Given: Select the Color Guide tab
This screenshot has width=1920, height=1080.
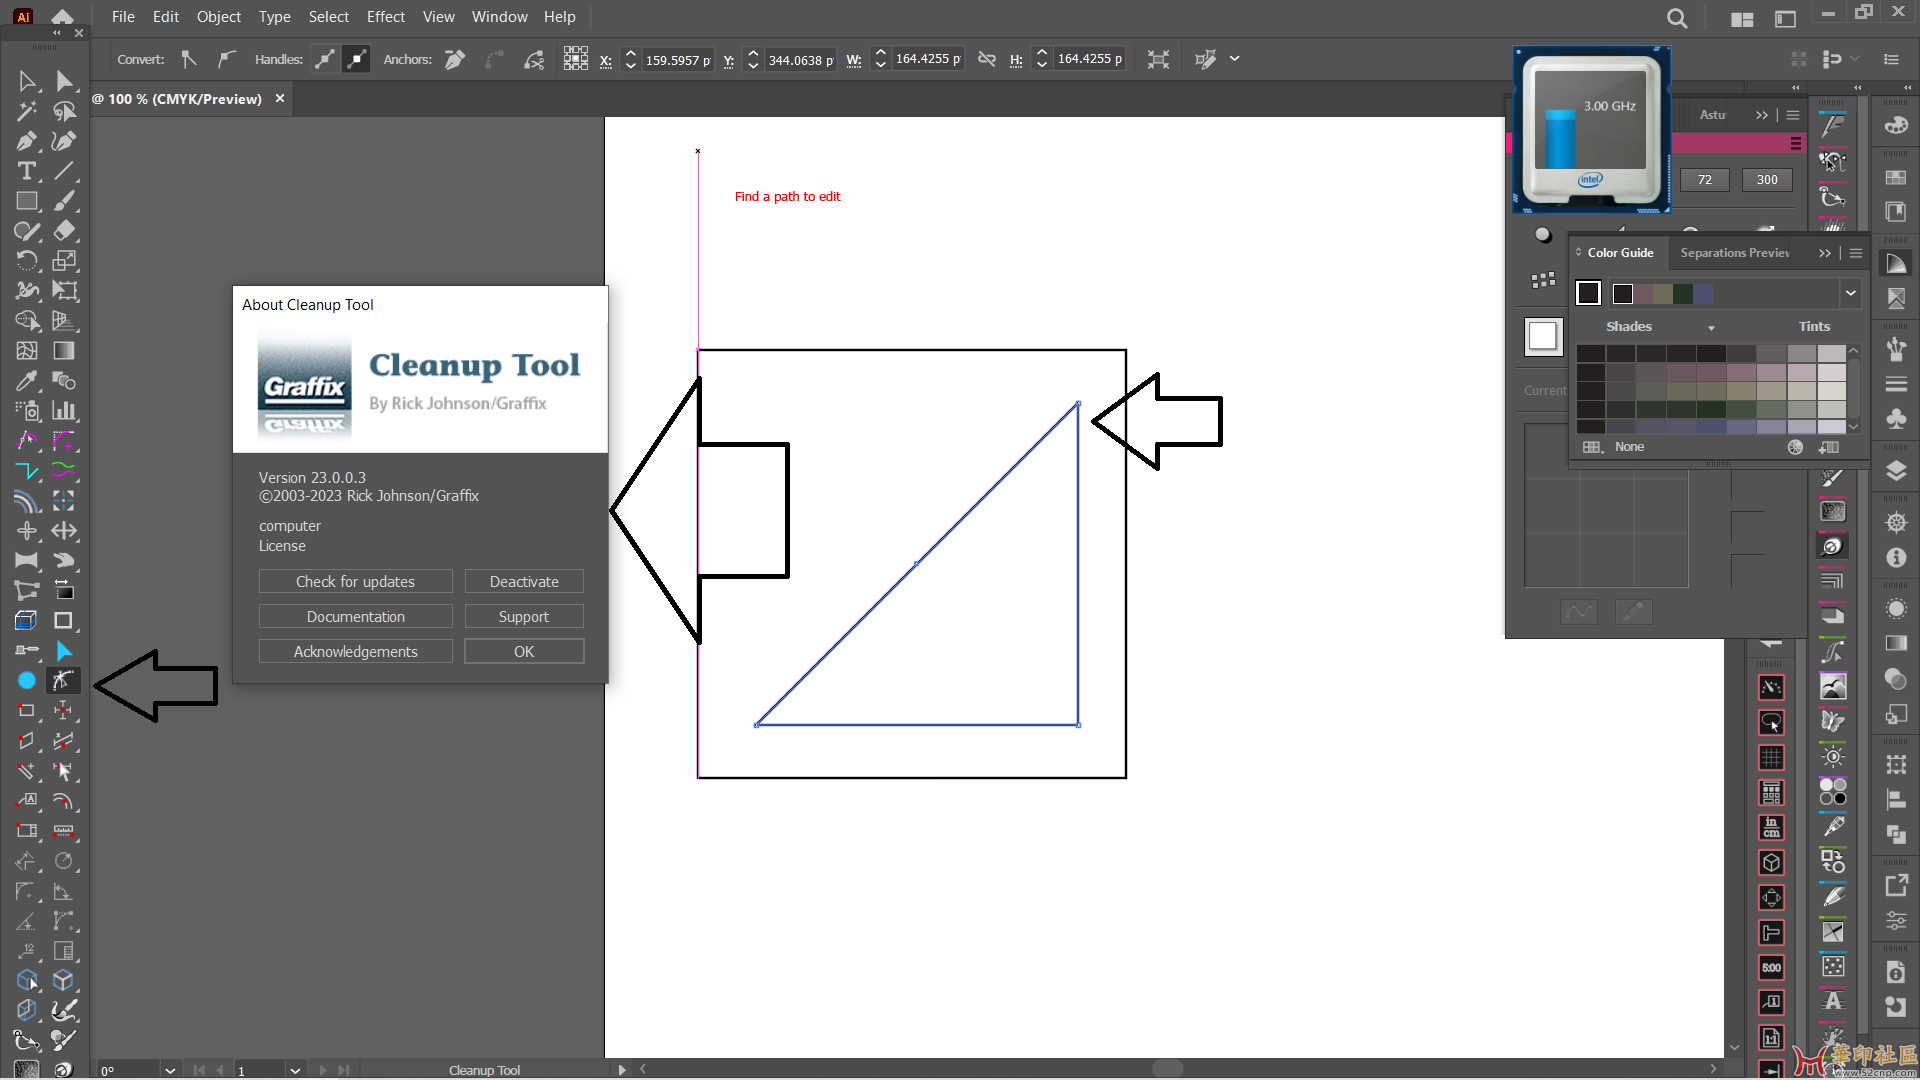Looking at the screenshot, I should (x=1619, y=253).
